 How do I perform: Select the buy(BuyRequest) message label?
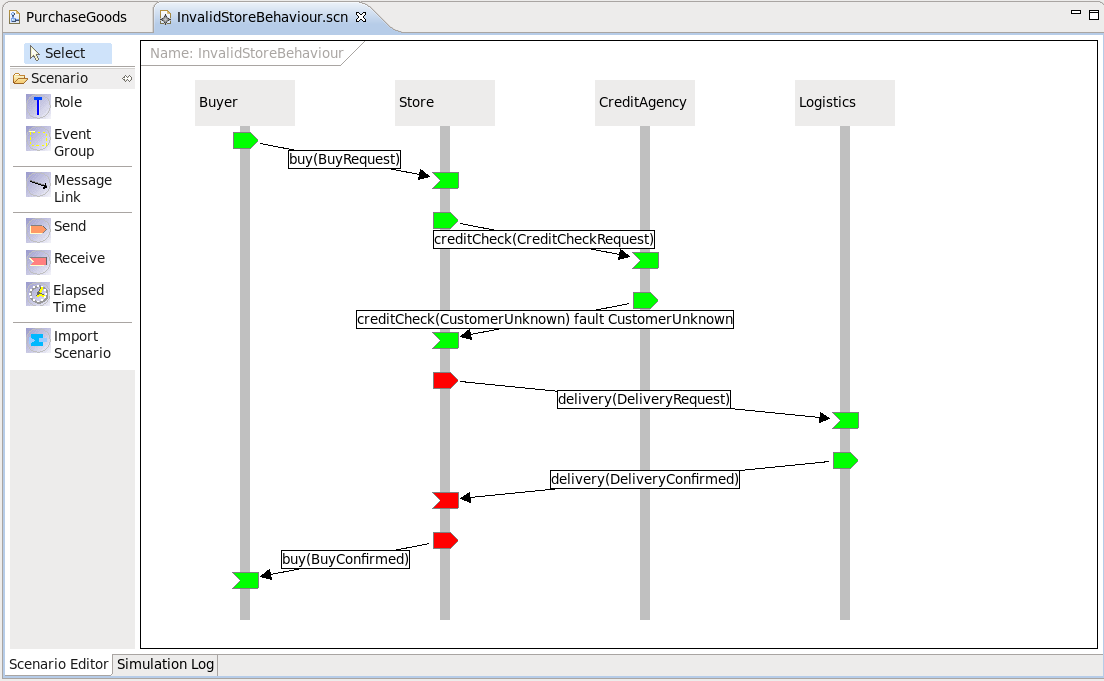[x=344, y=159]
